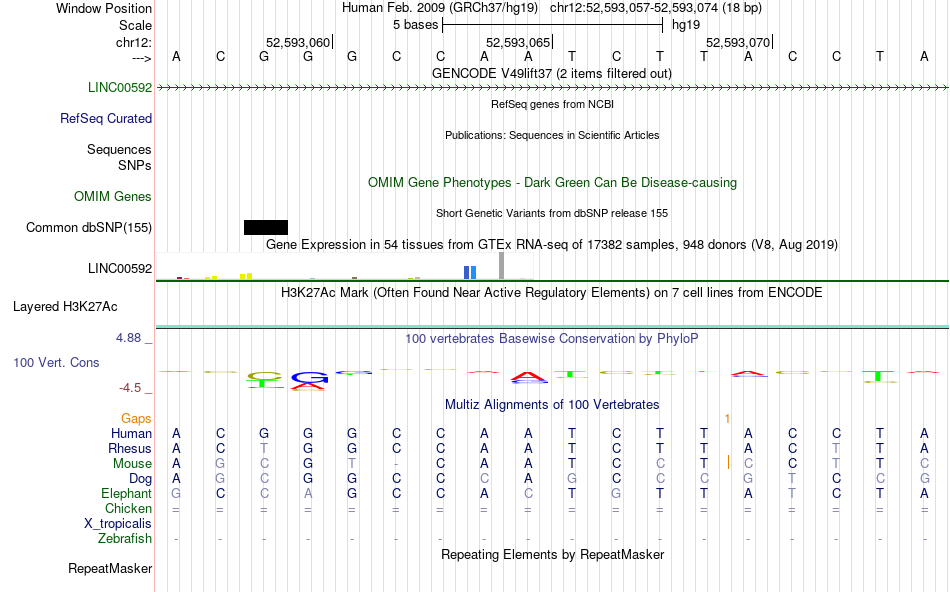Select the Human species label
Image resolution: width=950 pixels, height=592 pixels.
tap(131, 433)
